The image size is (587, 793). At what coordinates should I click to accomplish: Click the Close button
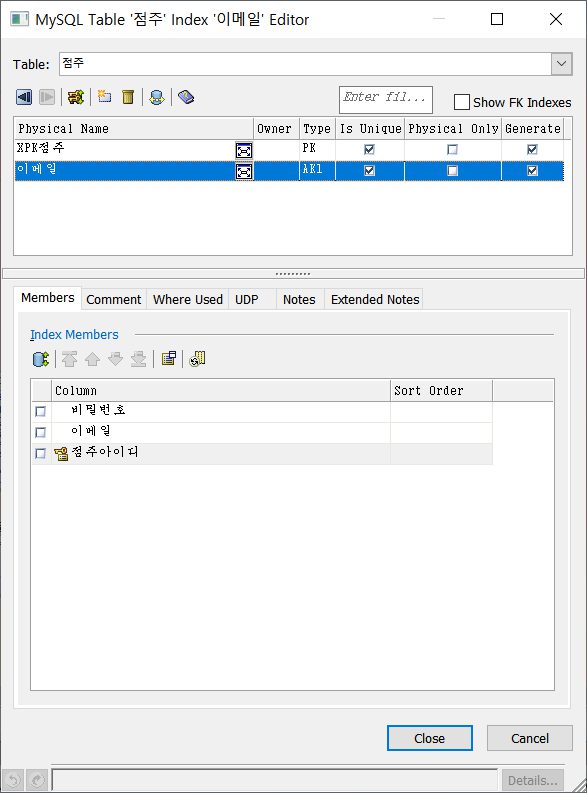(x=430, y=738)
